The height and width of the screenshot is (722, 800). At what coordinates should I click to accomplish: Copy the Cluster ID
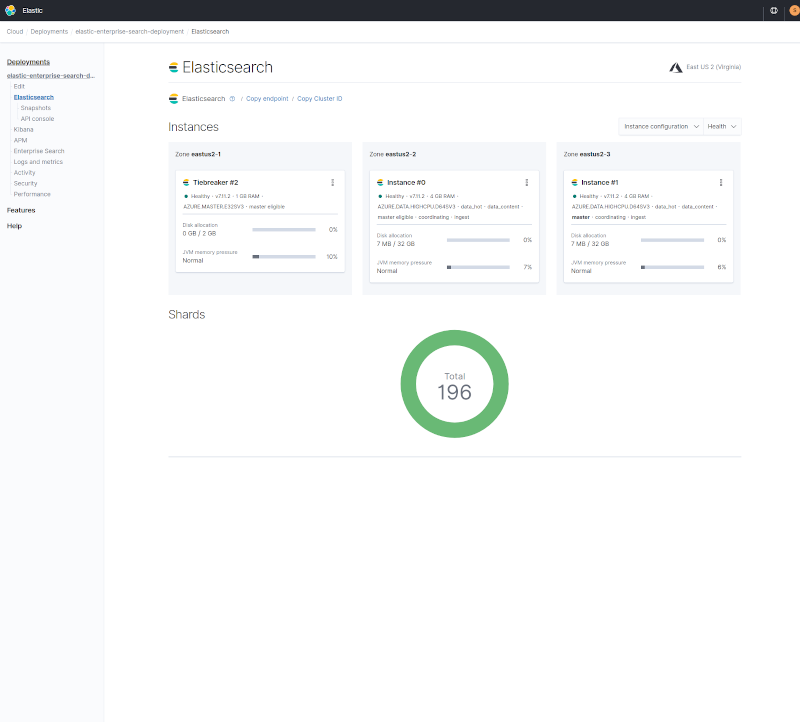[x=319, y=99]
